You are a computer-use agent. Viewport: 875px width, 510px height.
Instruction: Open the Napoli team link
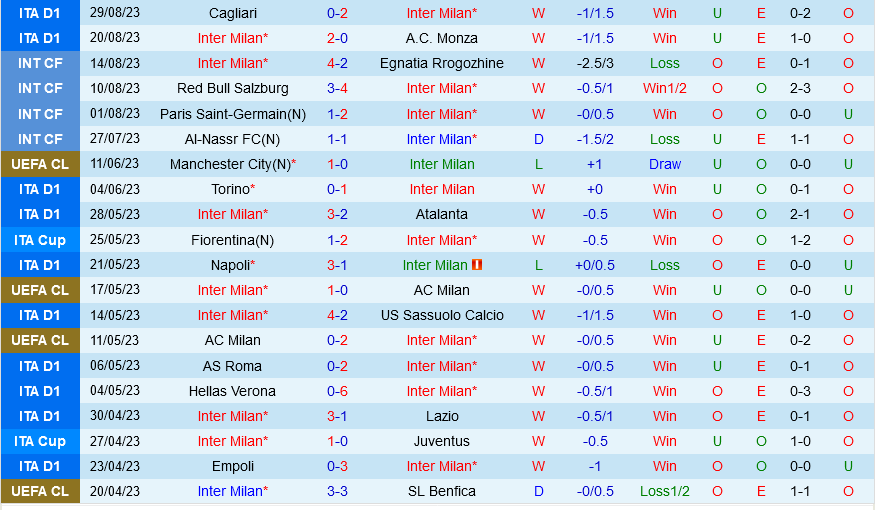point(229,265)
